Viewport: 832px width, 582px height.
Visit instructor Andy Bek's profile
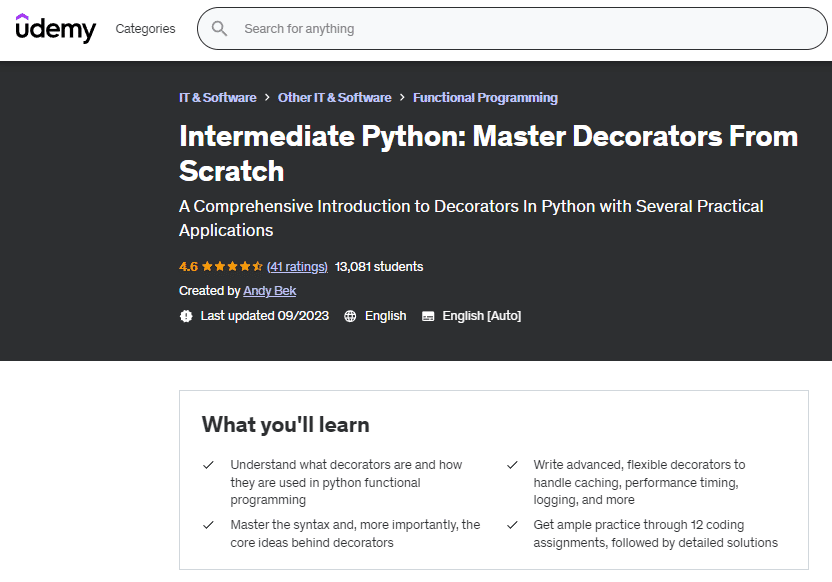coord(269,291)
